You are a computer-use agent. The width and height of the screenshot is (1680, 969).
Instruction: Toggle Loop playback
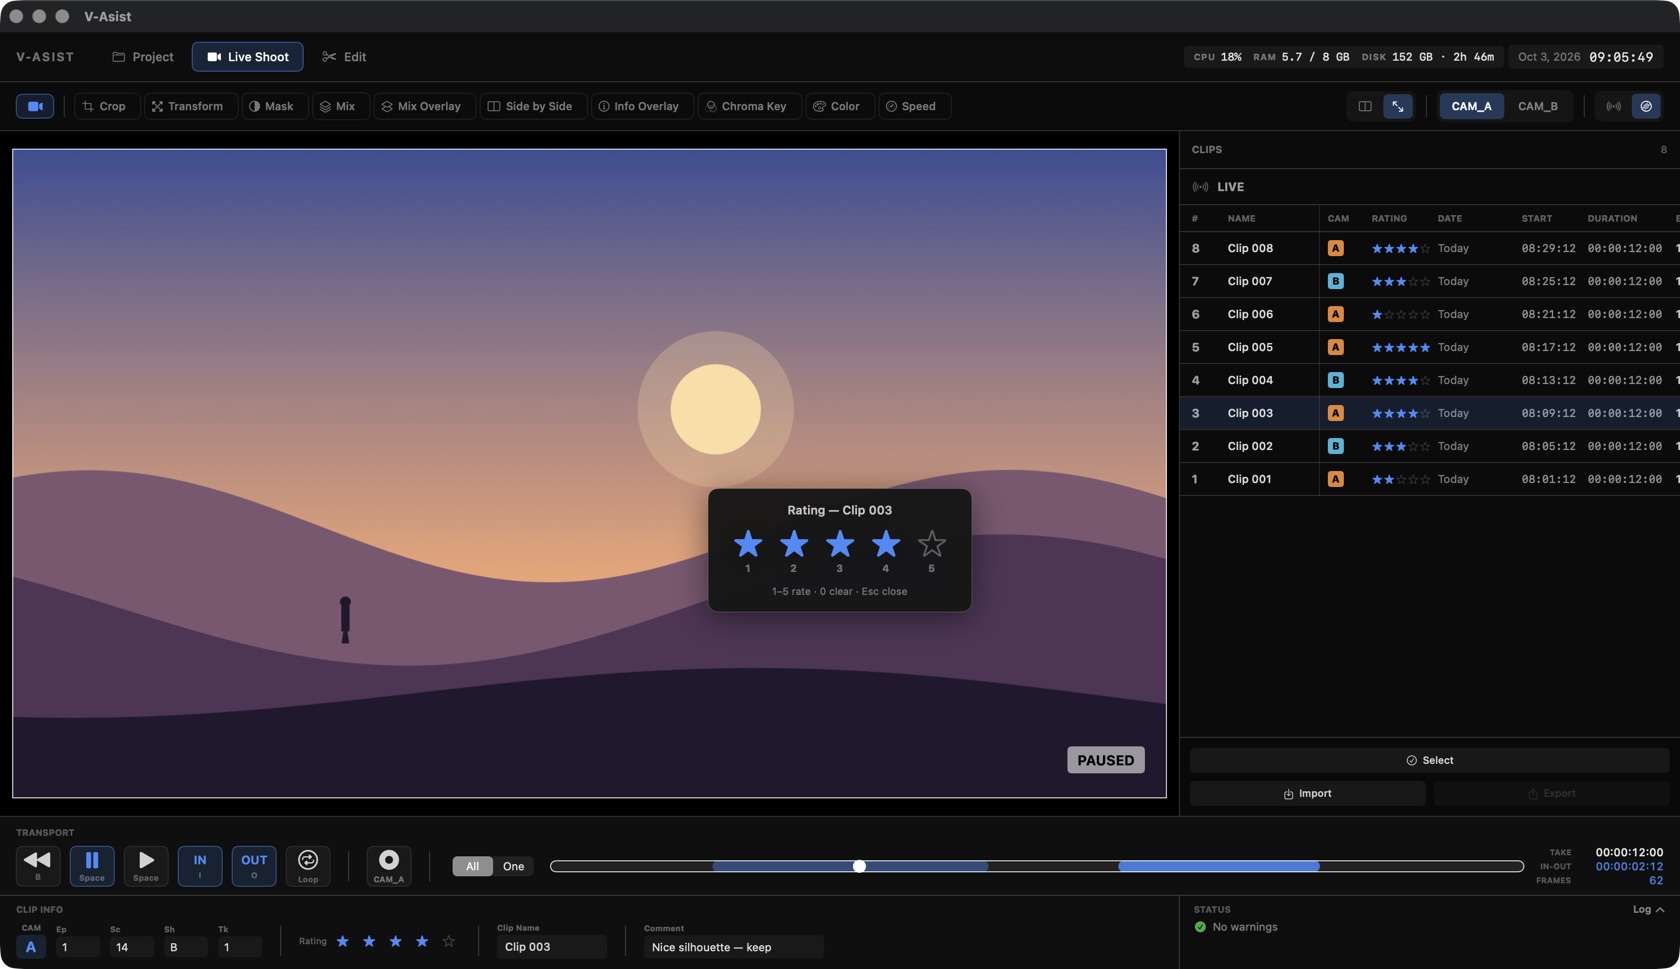pos(308,866)
